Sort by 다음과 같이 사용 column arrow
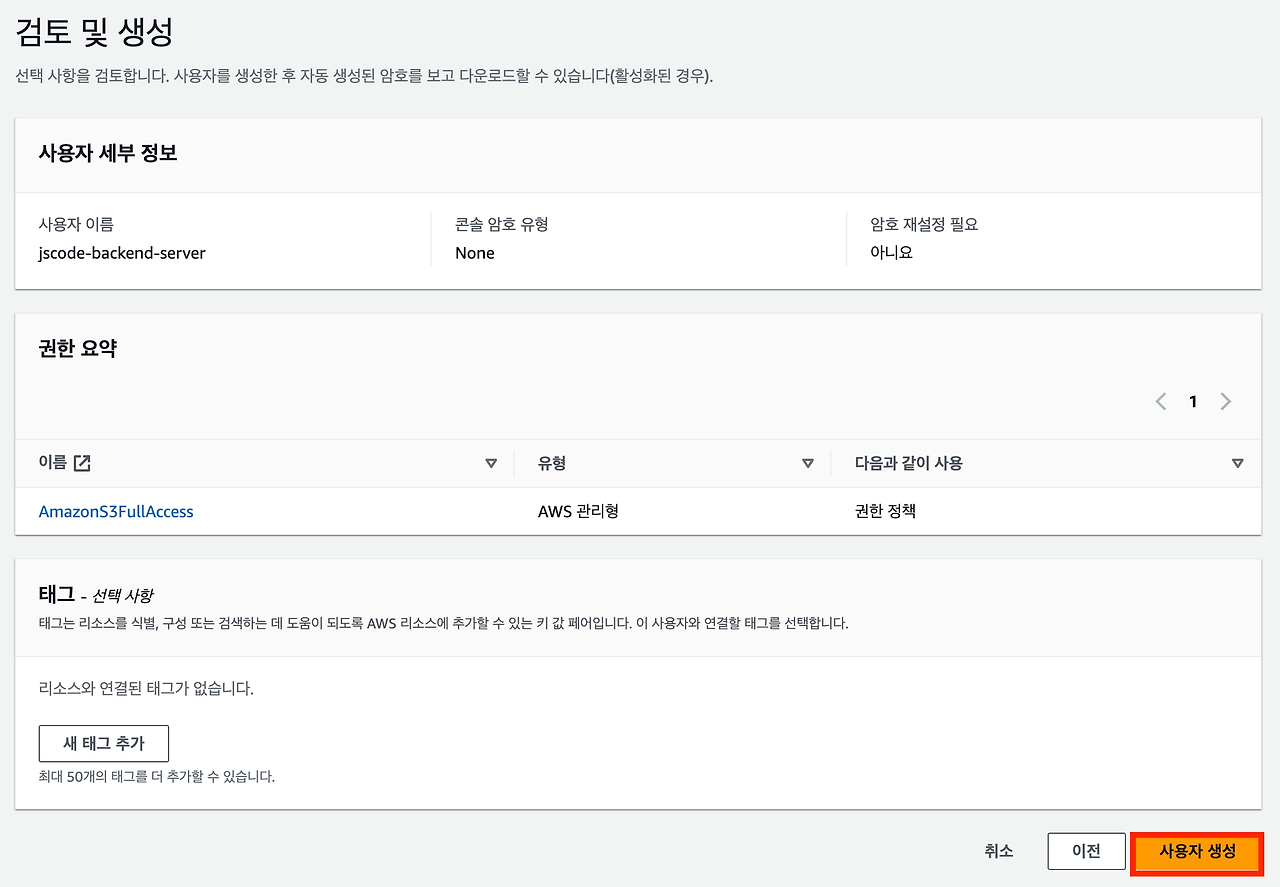1280x887 pixels. [x=1238, y=463]
